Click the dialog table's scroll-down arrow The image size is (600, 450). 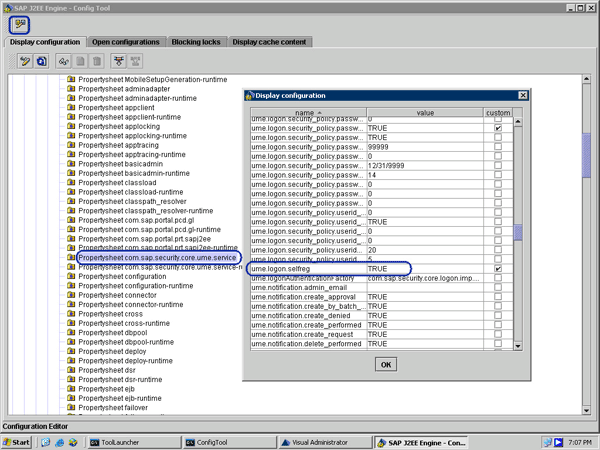point(518,346)
